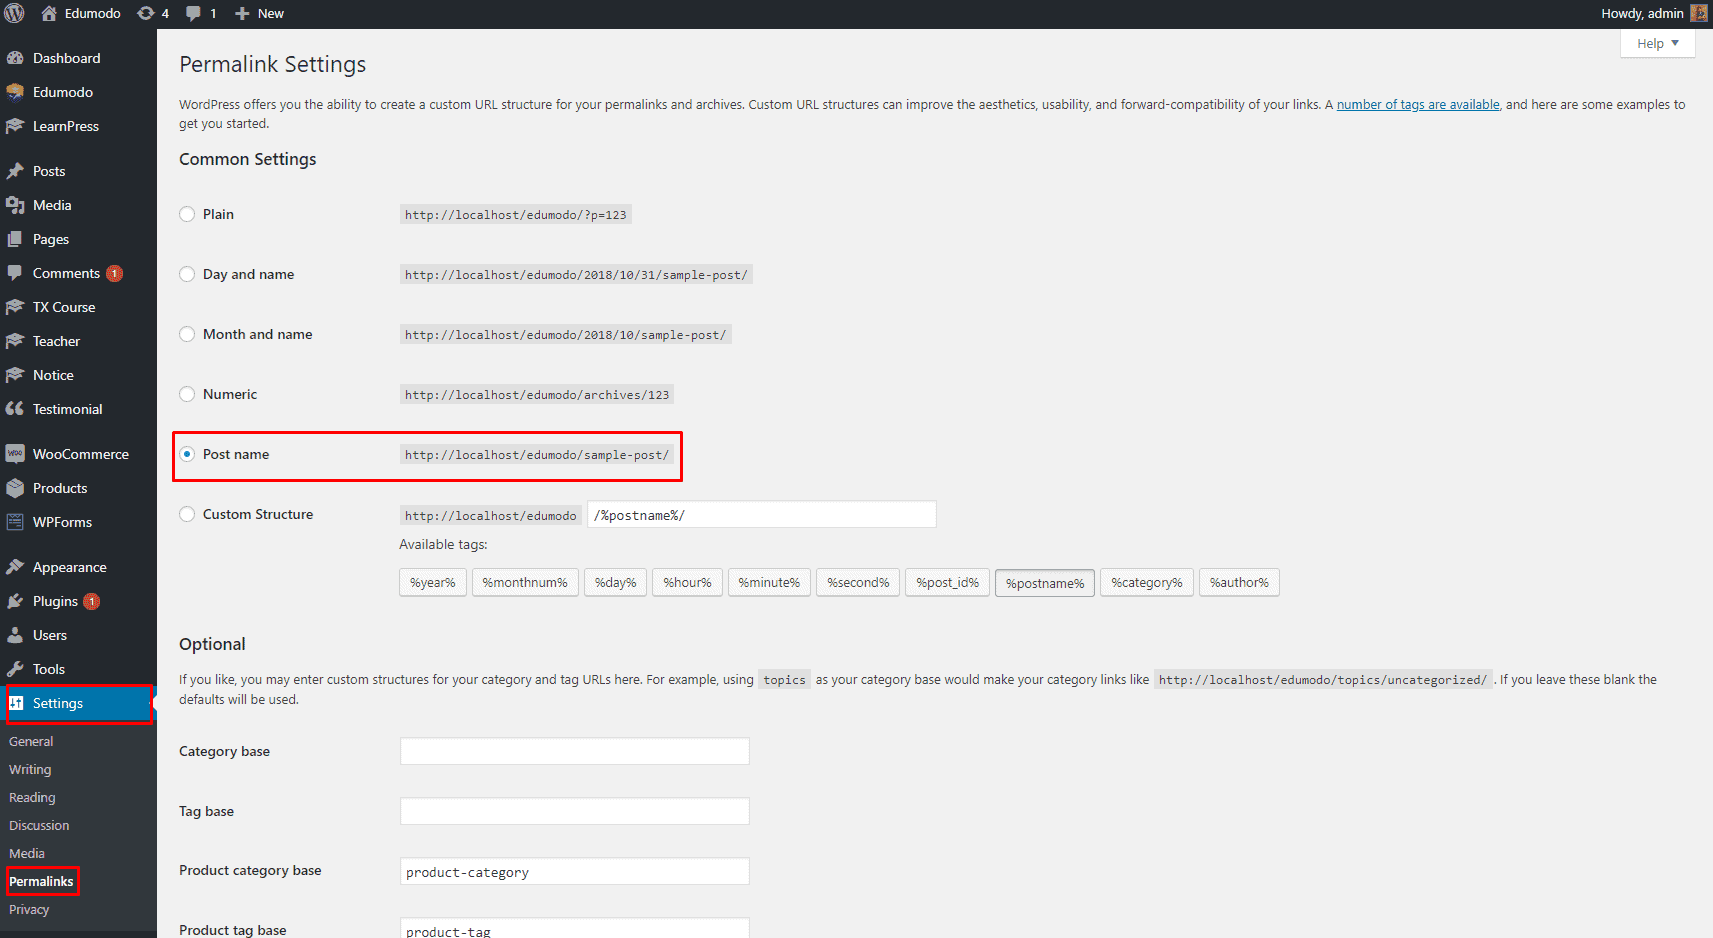The width and height of the screenshot is (1713, 938).
Task: Open the Appearance paintbrush icon
Action: pos(15,567)
